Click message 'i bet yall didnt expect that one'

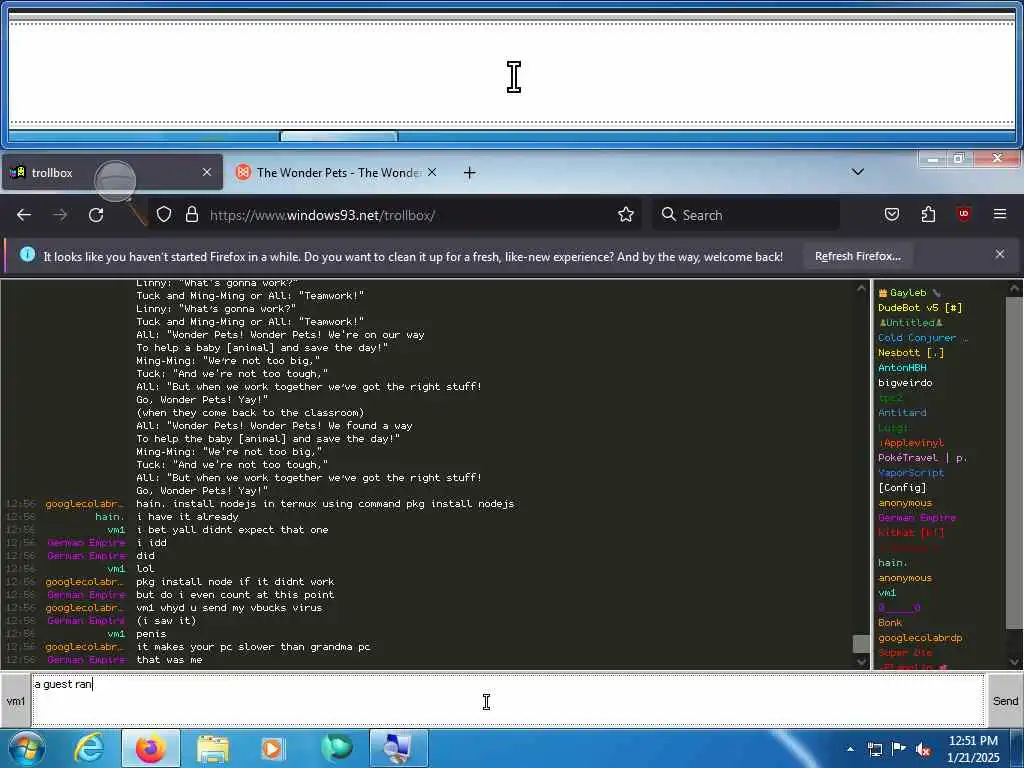click(232, 530)
